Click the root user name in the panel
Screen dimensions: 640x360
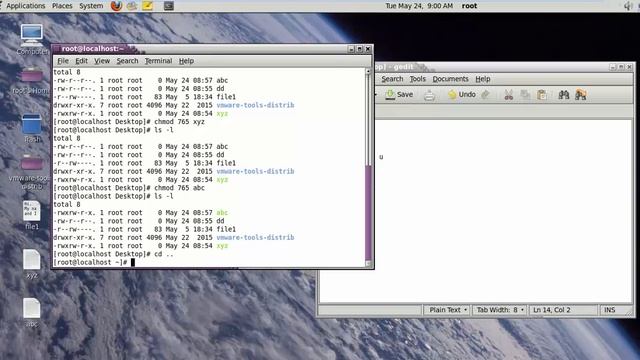pos(469,6)
